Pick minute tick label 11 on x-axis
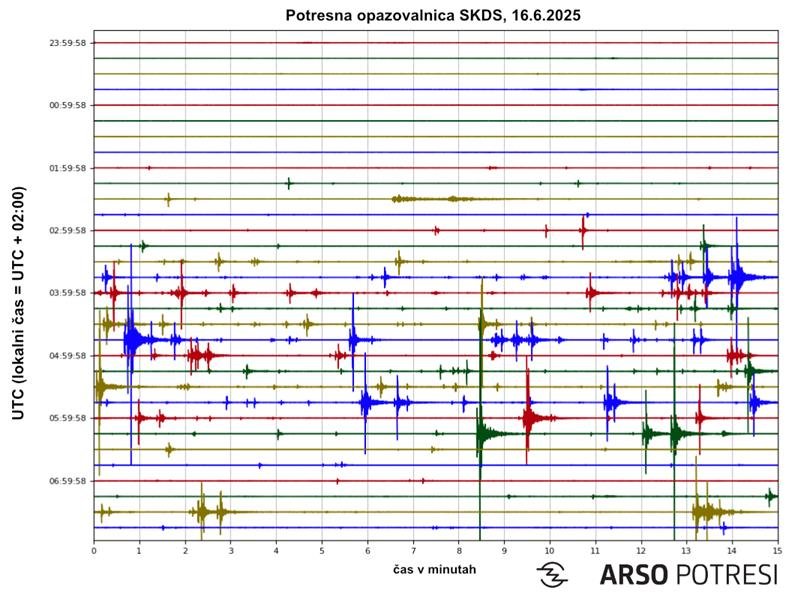The image size is (800, 607). pyautogui.click(x=595, y=551)
